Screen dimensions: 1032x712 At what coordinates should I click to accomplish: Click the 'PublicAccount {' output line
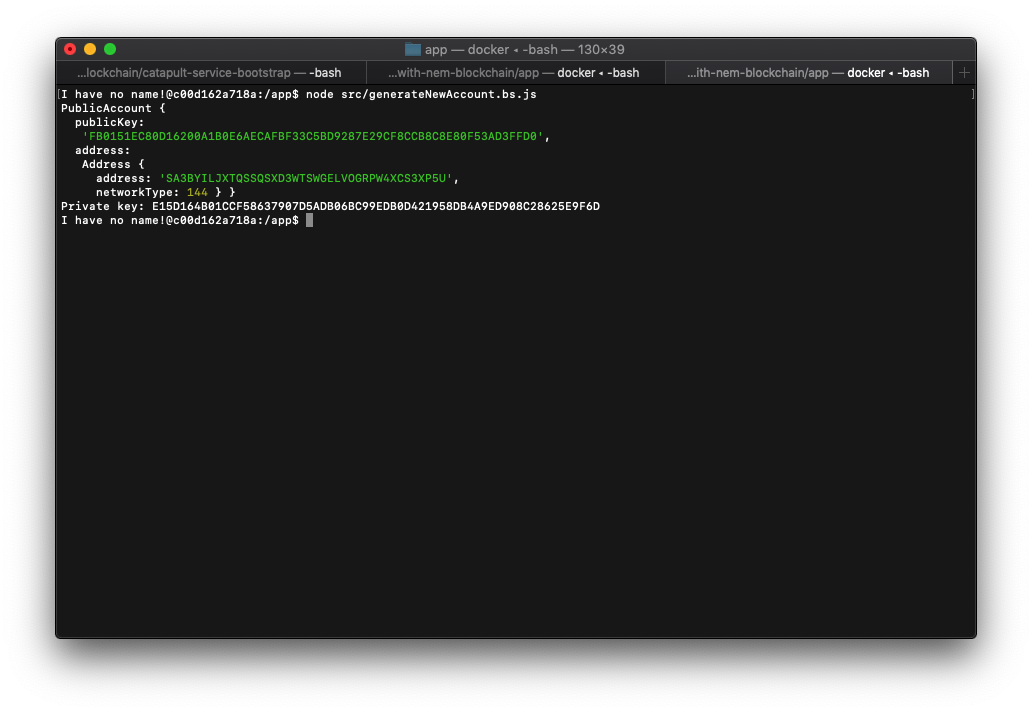click(x=113, y=108)
